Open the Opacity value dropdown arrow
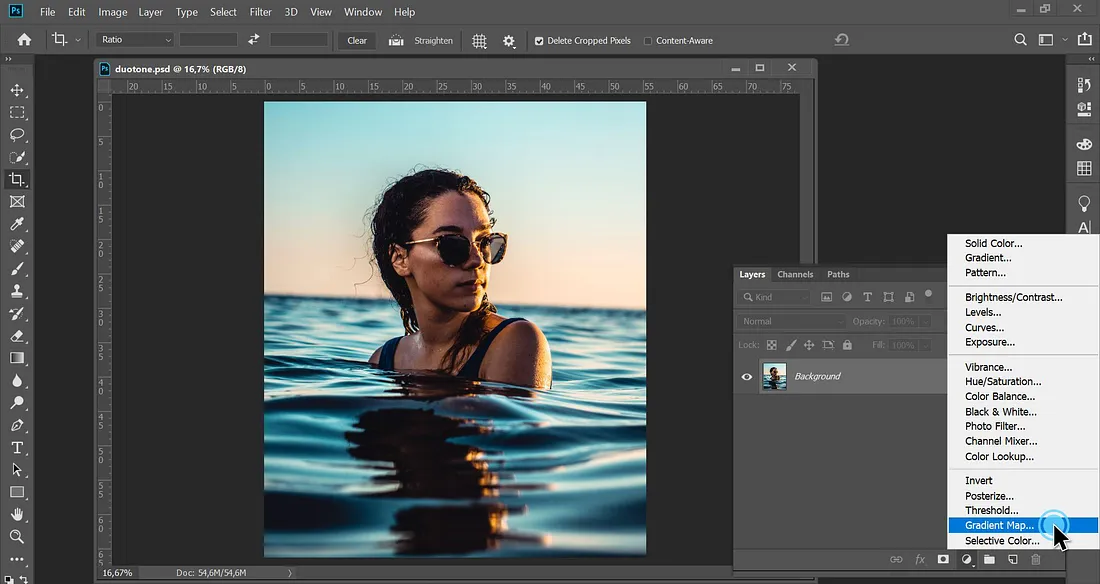Viewport: 1100px width, 584px height. (x=926, y=321)
